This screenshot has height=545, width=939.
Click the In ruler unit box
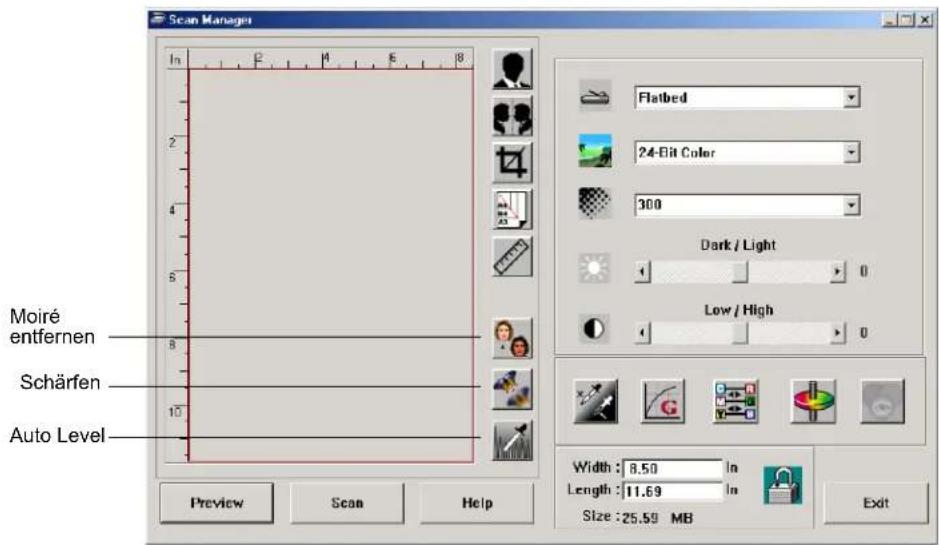tap(176, 59)
